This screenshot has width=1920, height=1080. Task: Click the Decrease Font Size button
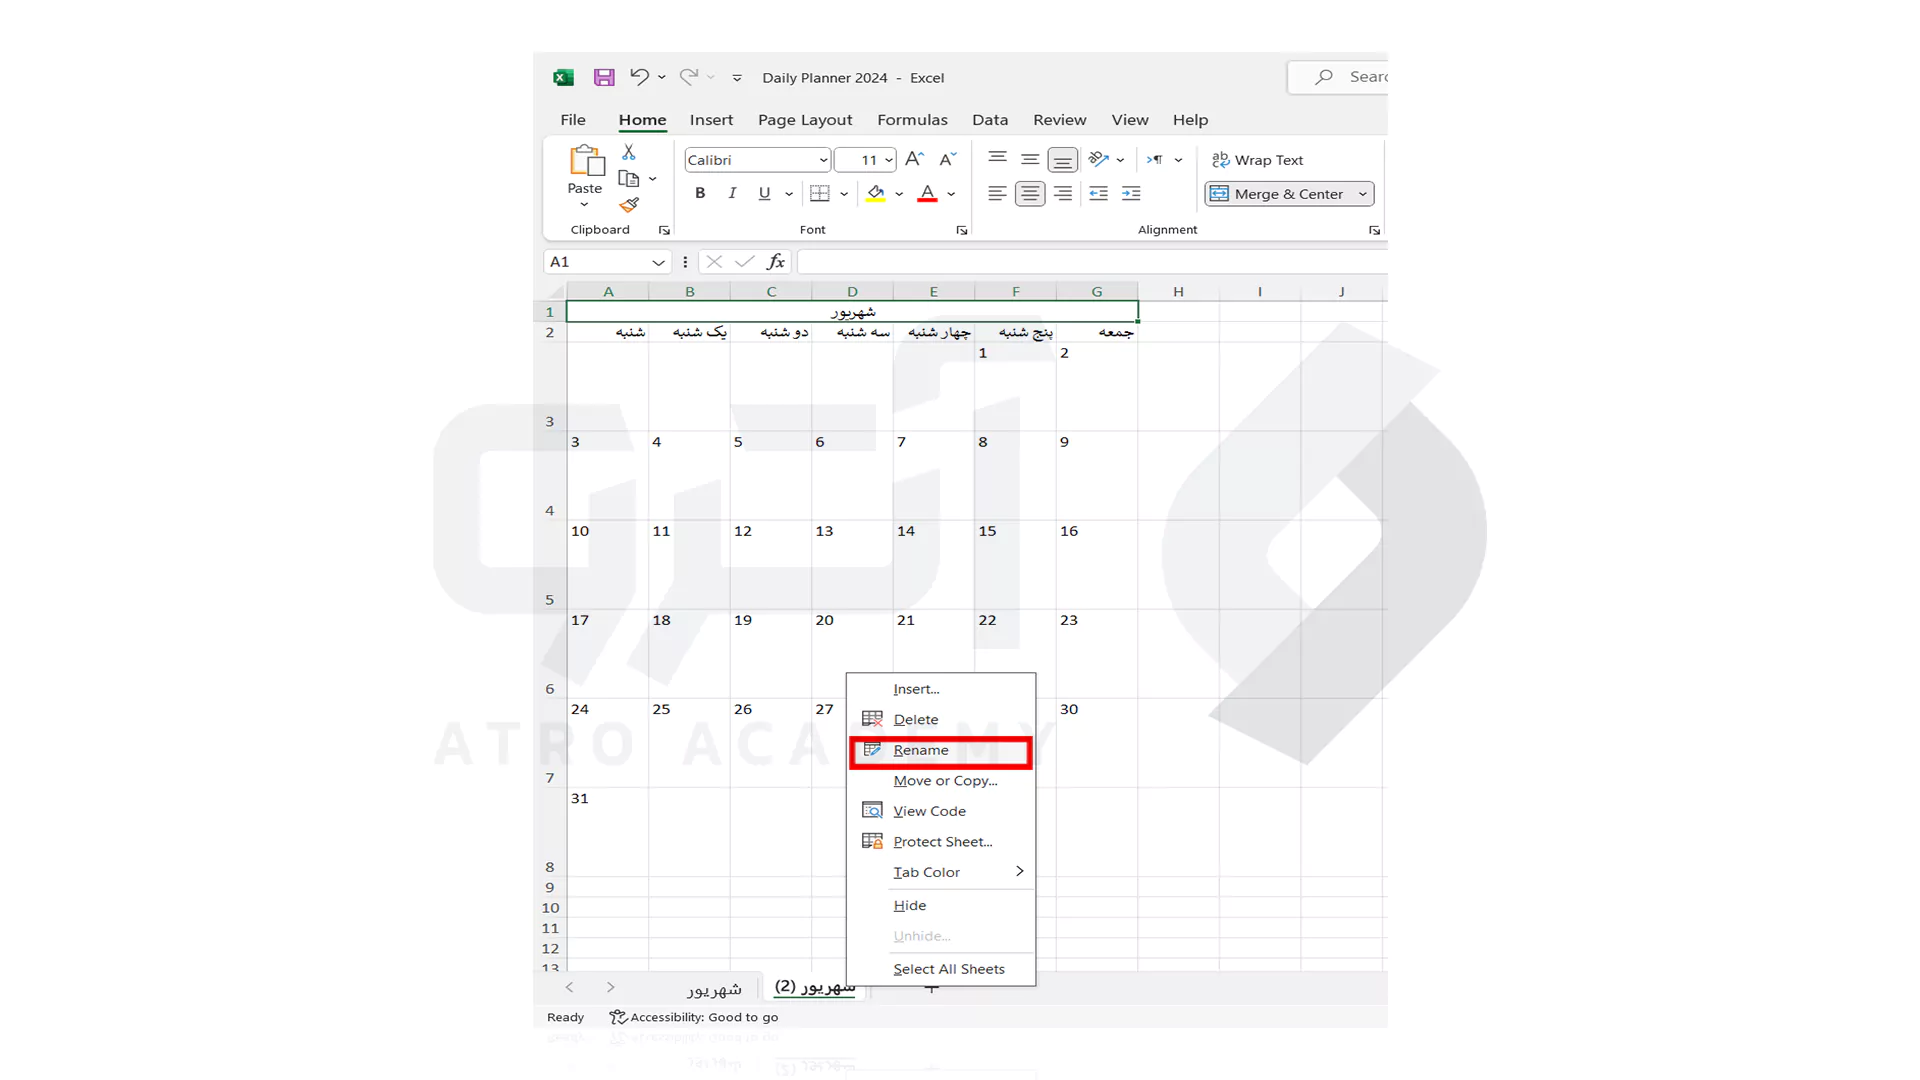(947, 160)
